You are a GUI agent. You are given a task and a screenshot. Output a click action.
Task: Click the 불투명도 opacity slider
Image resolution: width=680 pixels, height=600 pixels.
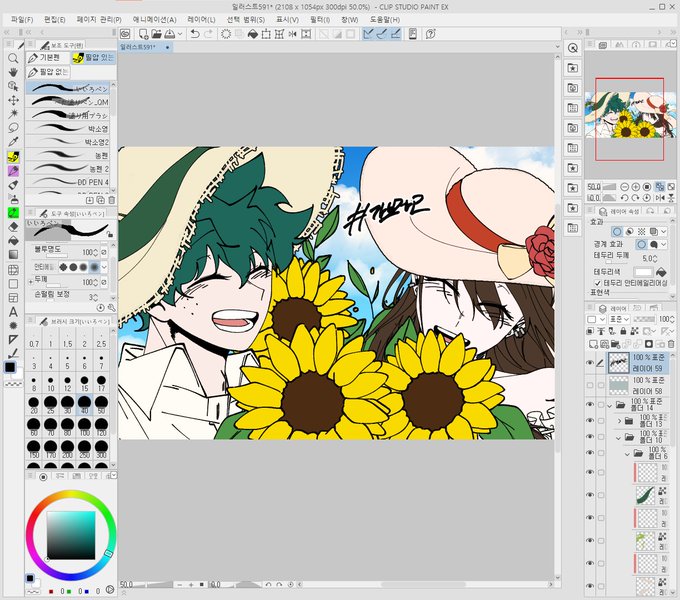(x=56, y=256)
